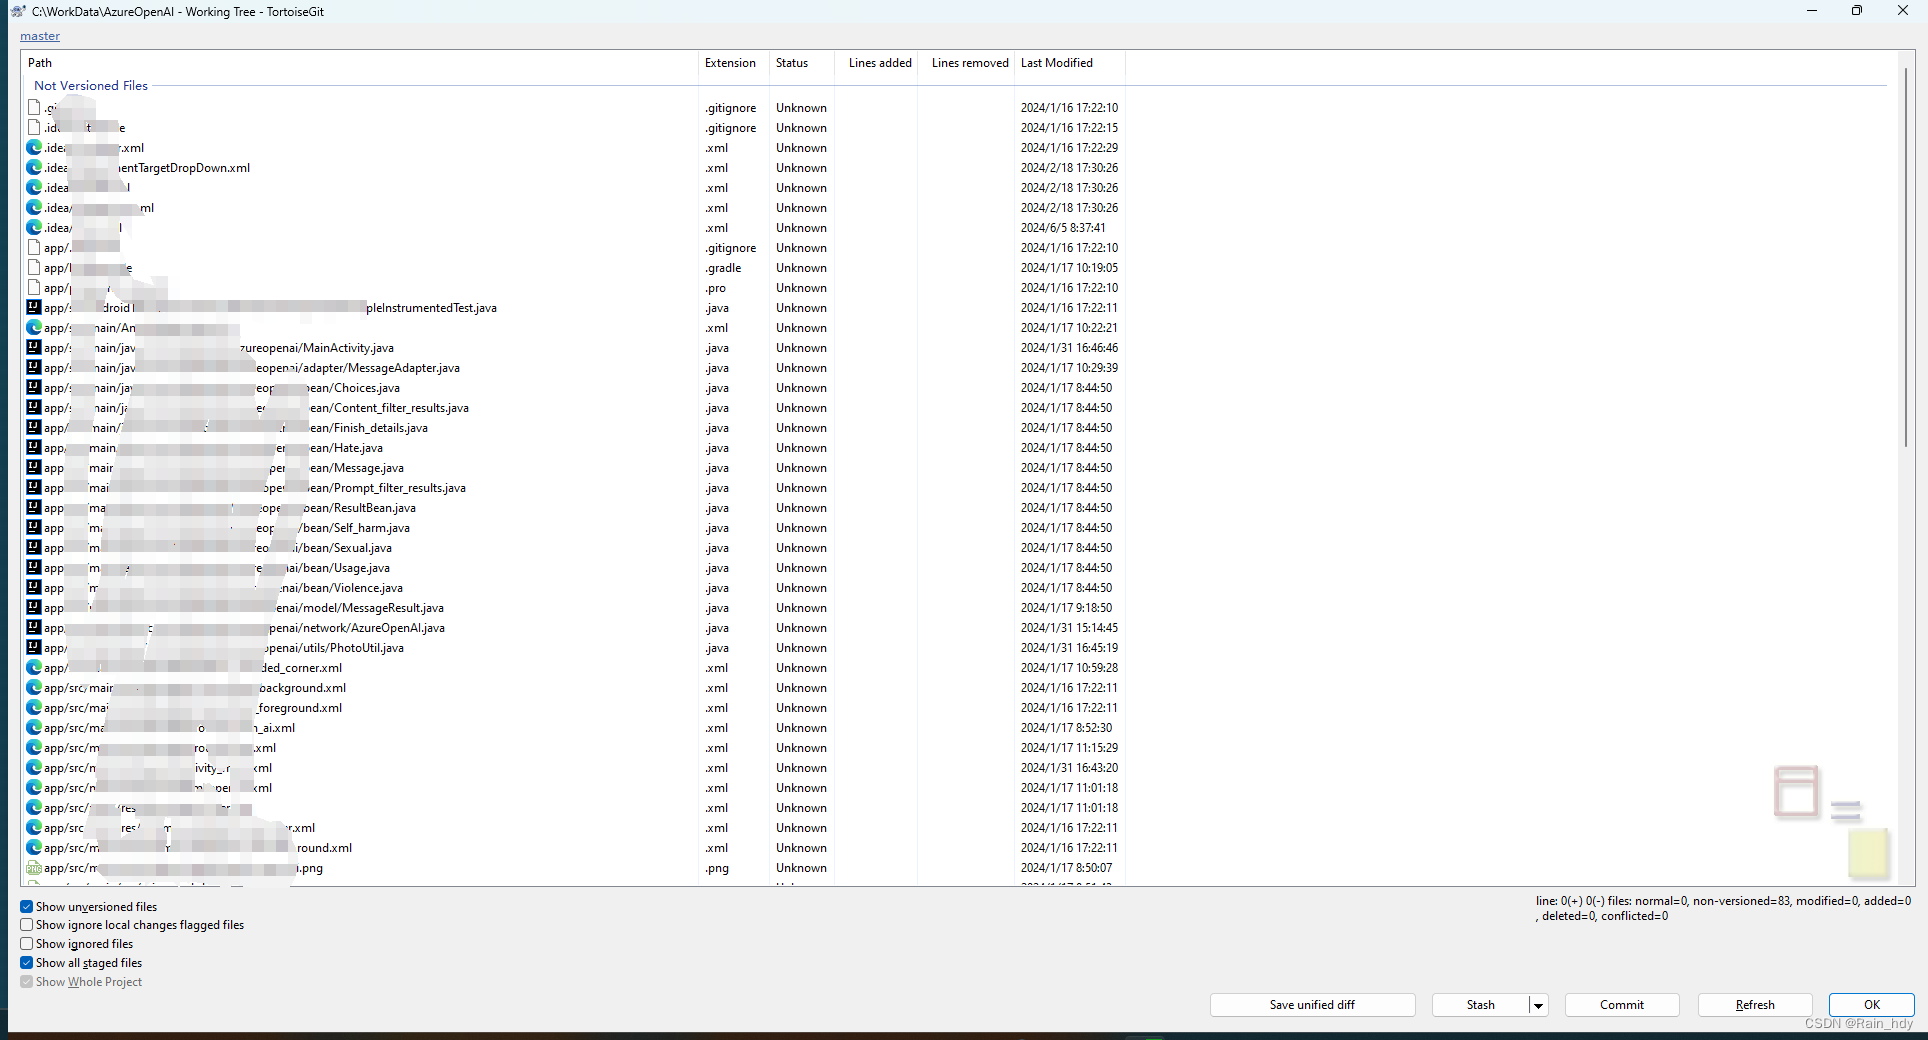Click the 2024/1/17 9:18:50 timestamp

click(1066, 608)
